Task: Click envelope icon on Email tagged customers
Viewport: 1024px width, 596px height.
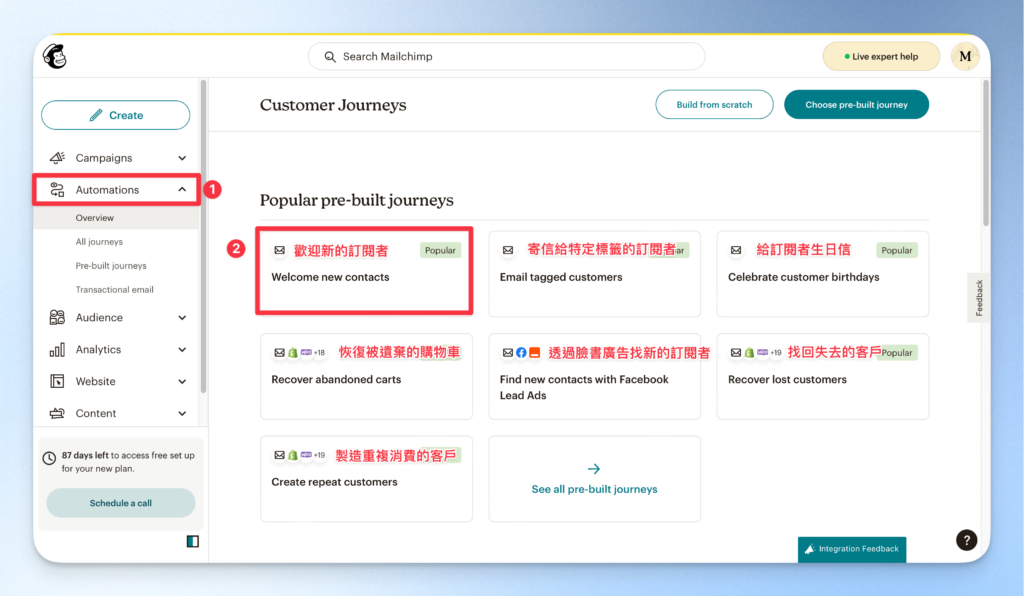Action: point(508,250)
